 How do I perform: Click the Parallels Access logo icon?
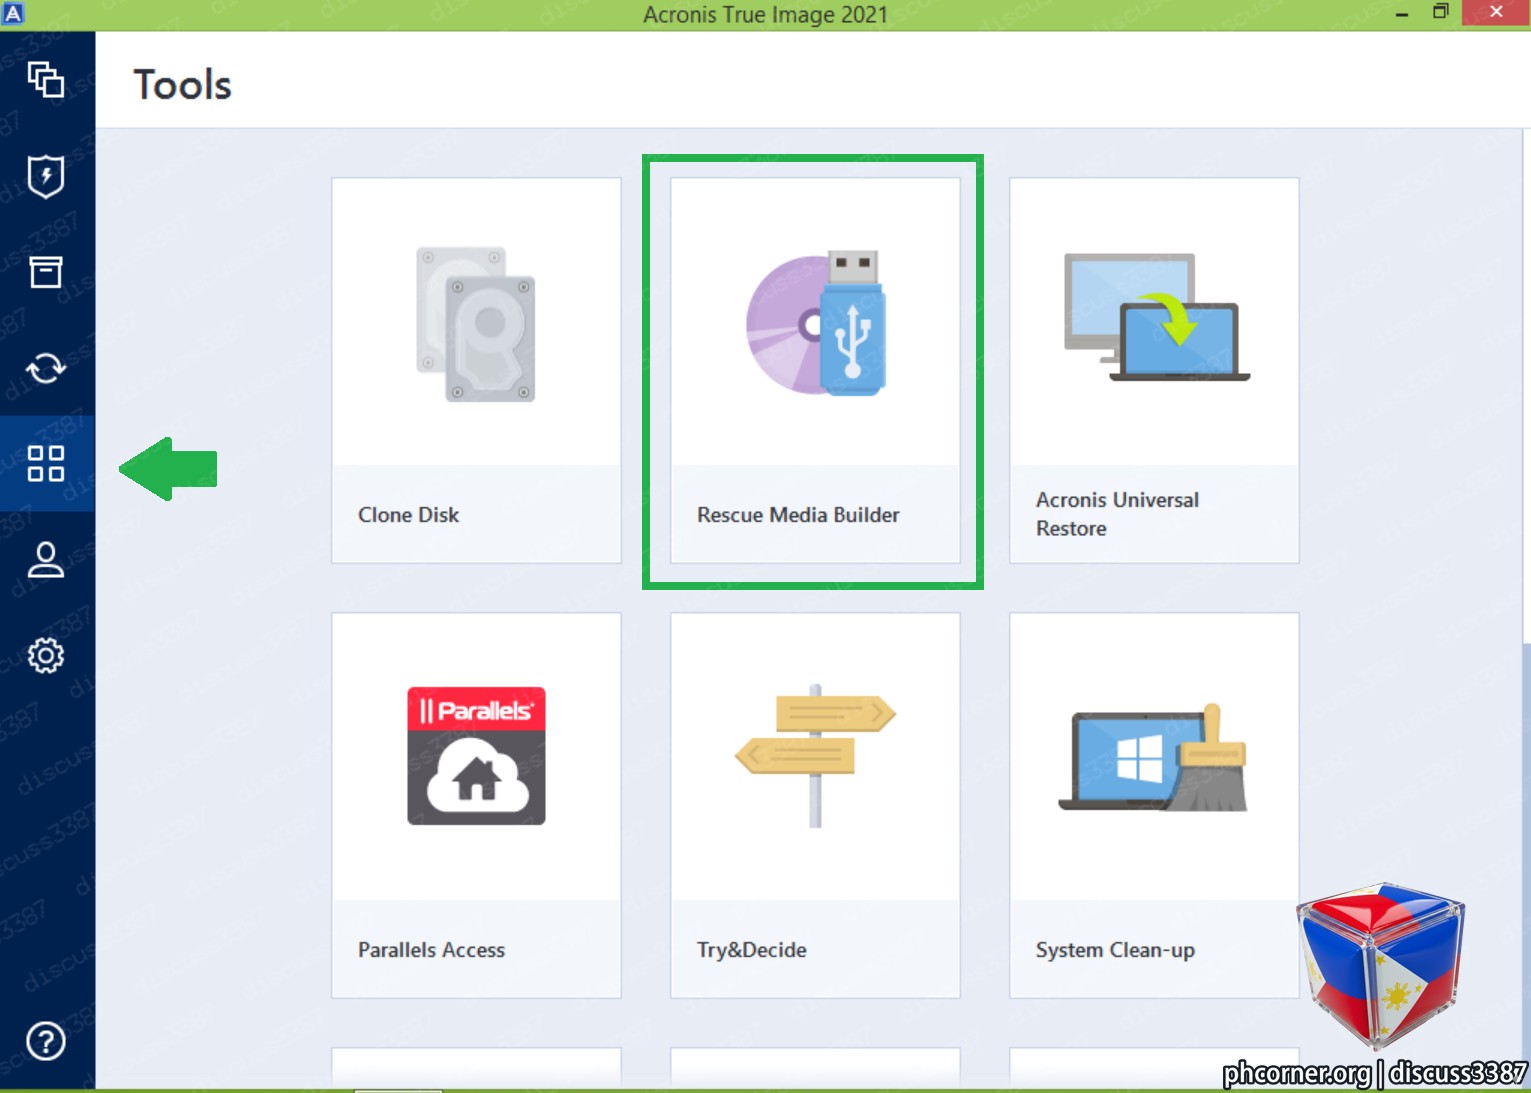[476, 756]
